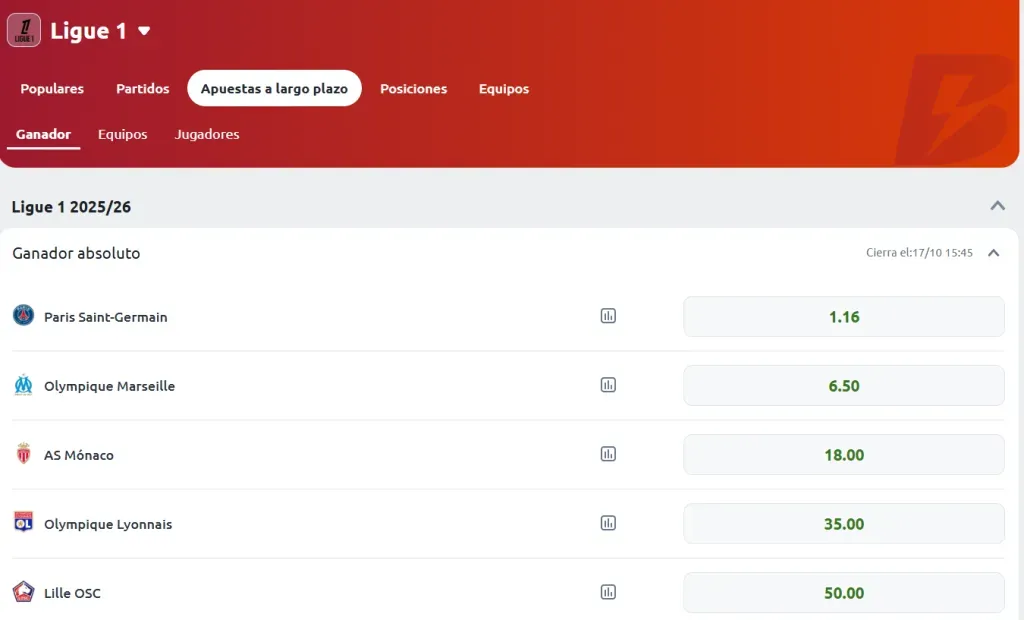Open statistics icon for Paris Saint-Germain

(x=608, y=315)
